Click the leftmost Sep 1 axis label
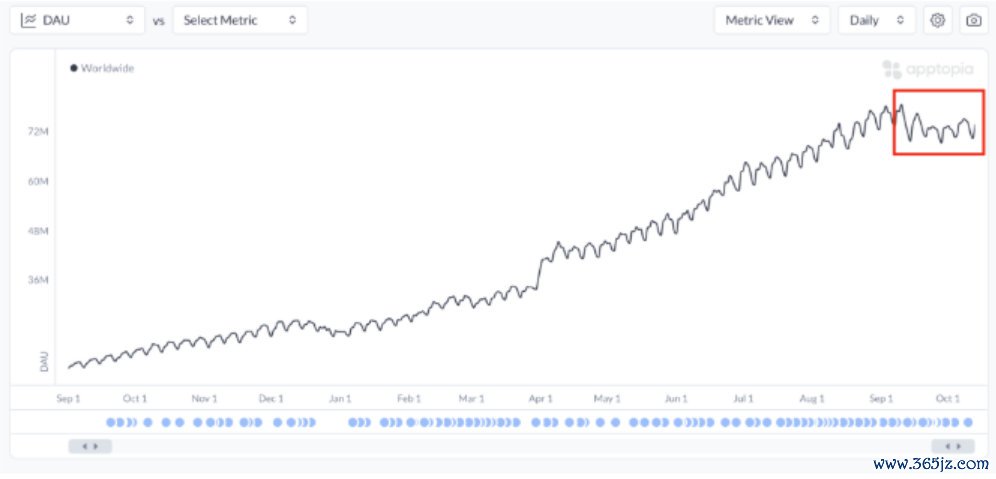996x479 pixels. [x=67, y=398]
